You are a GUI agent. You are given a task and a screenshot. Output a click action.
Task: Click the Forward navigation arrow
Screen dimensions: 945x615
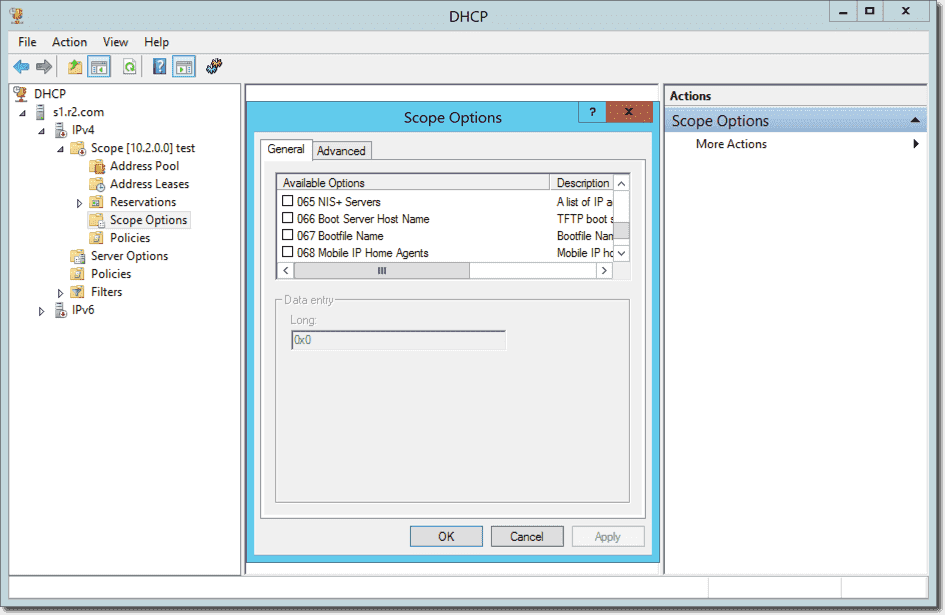pos(45,66)
